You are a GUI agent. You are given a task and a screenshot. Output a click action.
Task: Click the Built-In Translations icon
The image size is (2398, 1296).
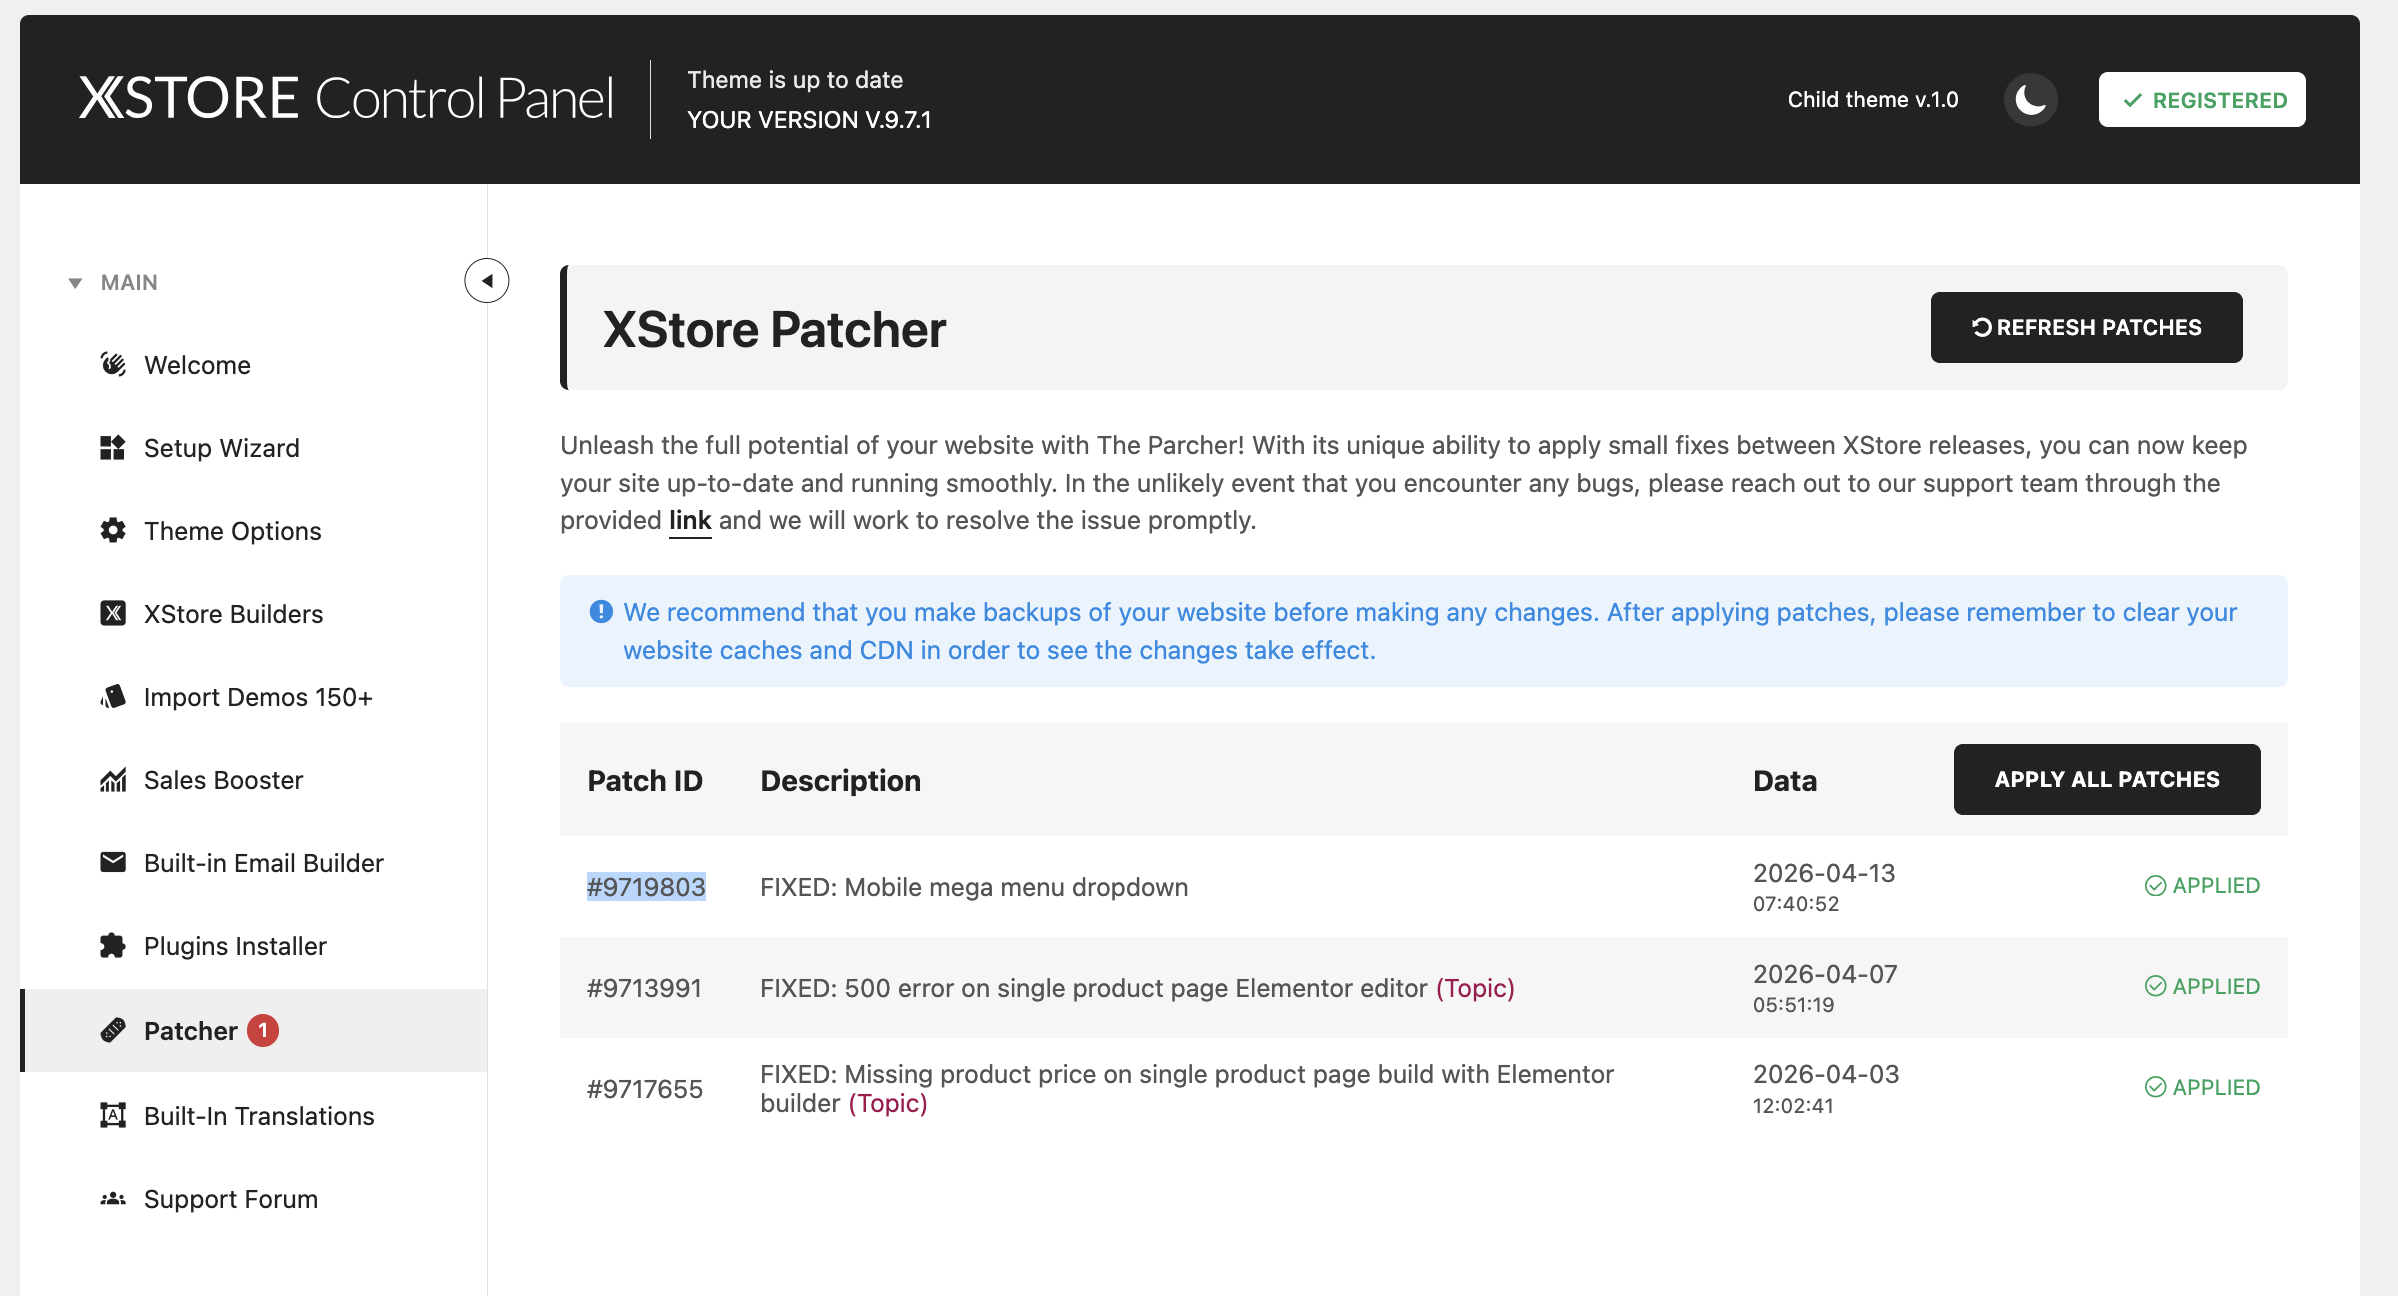click(113, 1115)
